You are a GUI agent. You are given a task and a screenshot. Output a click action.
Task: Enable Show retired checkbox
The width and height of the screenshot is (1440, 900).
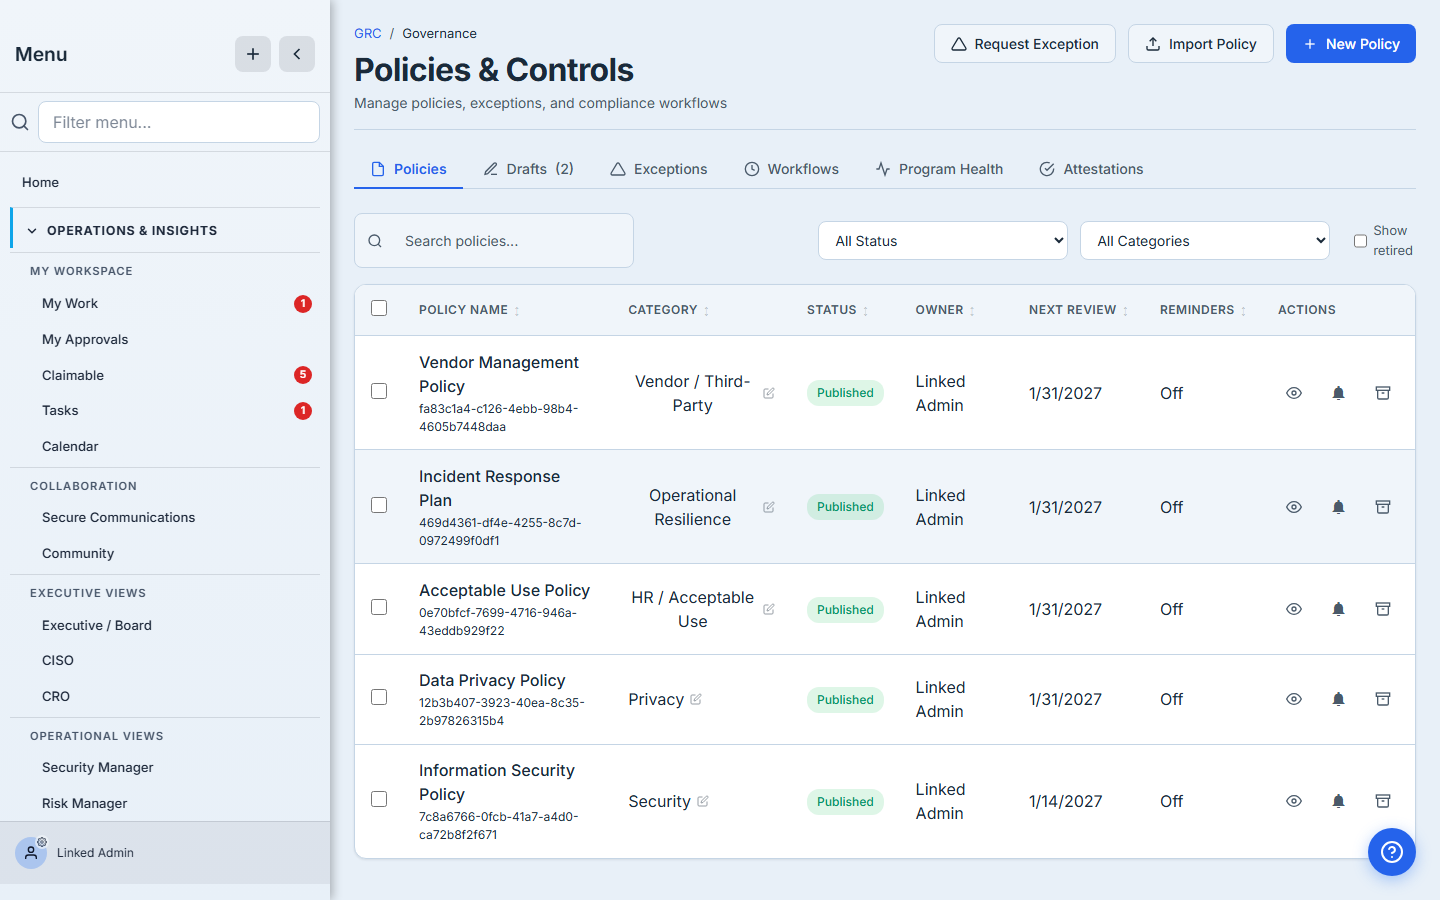point(1360,241)
